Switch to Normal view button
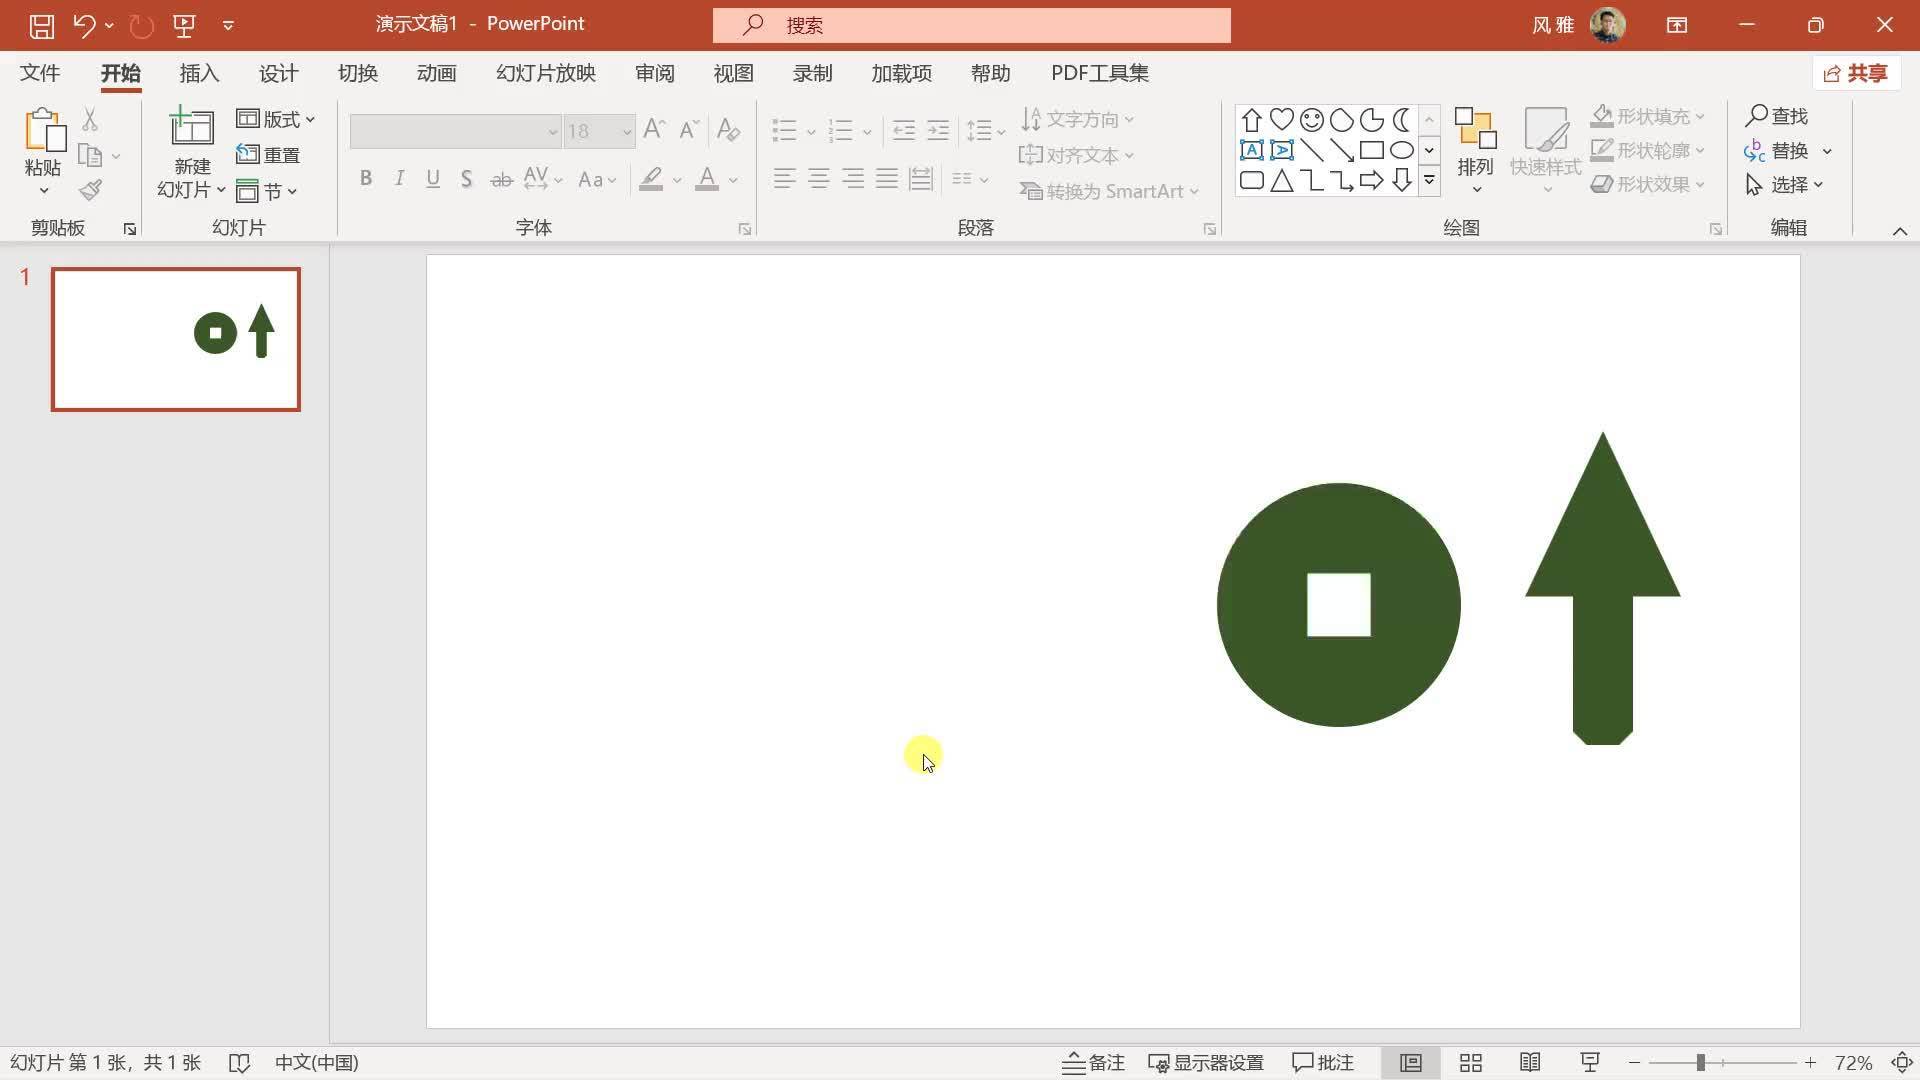1920x1080 pixels. tap(1410, 1063)
